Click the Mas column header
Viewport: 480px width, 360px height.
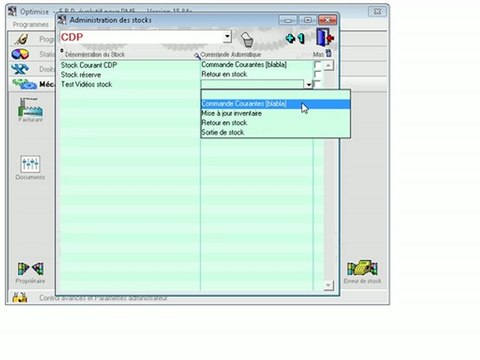coord(318,54)
